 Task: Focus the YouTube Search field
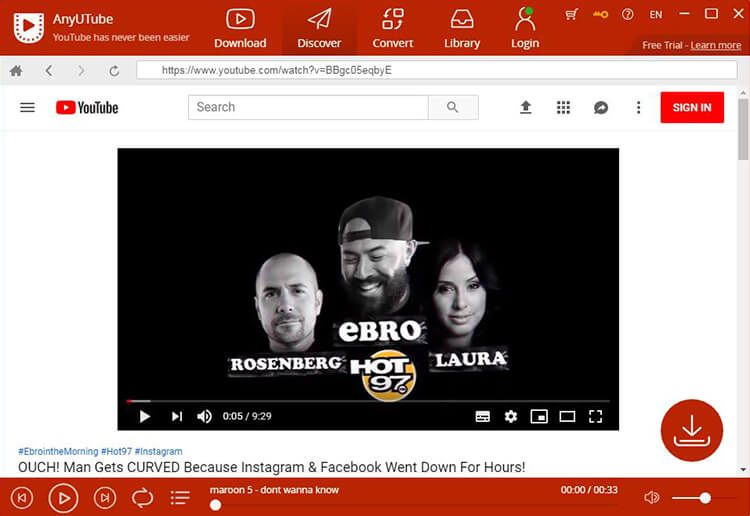click(x=309, y=107)
